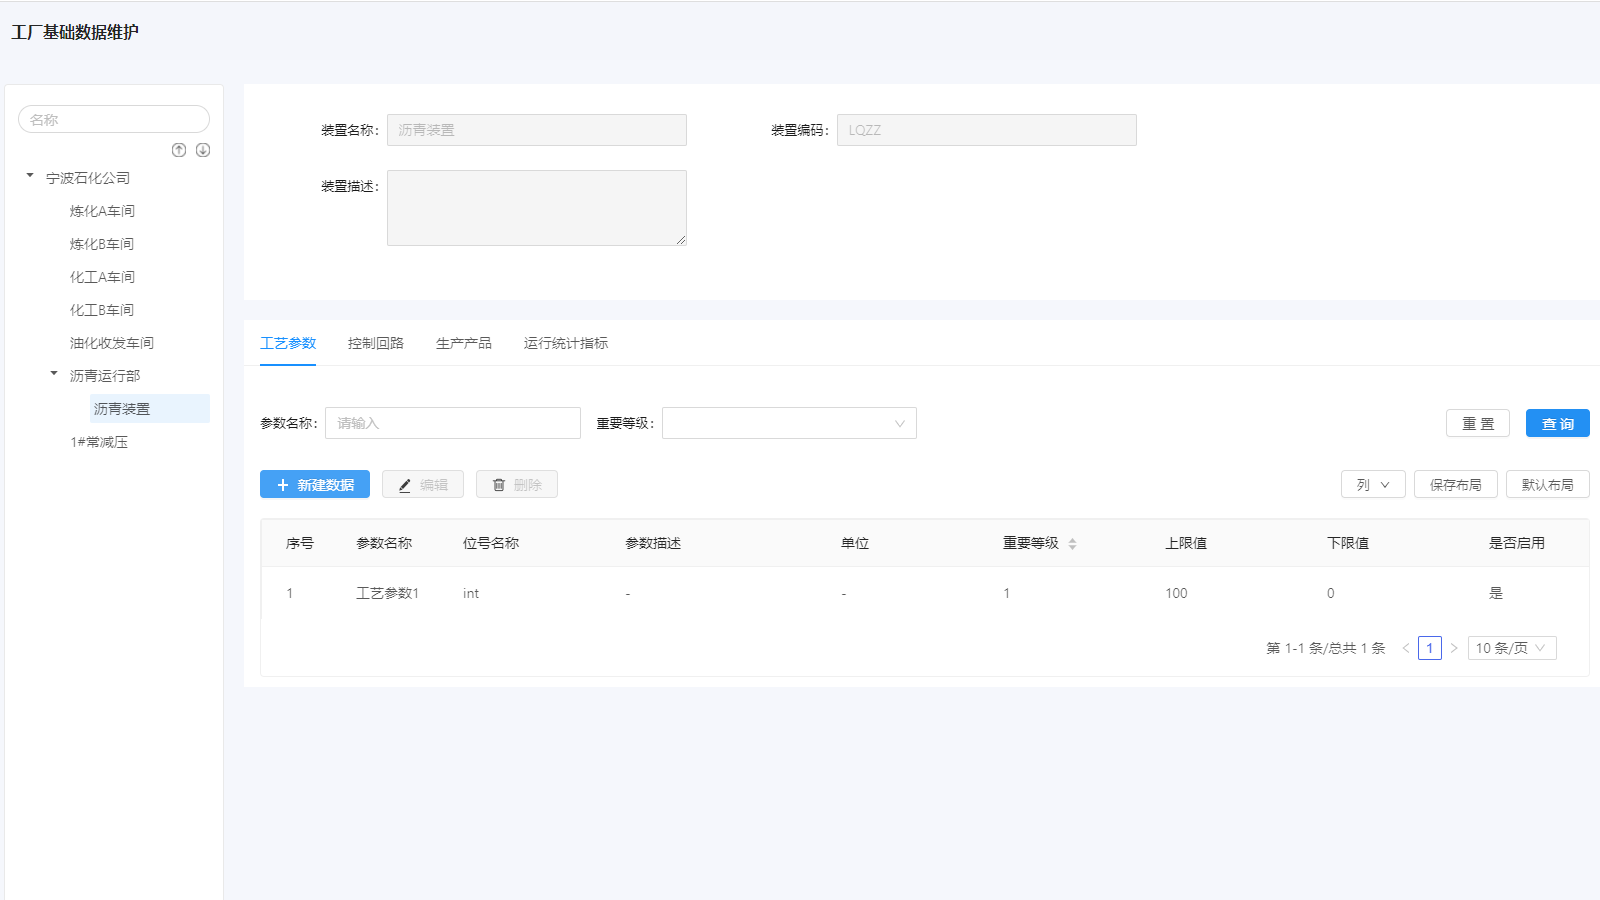Screen dimensions: 1600x900
Task: Click the sort icon beside 重要等级 header
Action: [1072, 544]
